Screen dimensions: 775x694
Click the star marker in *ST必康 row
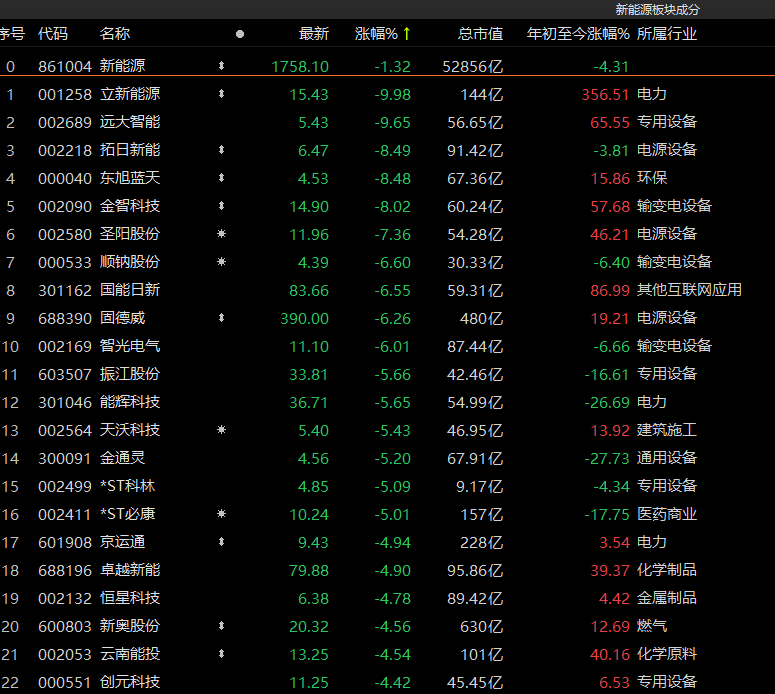click(x=221, y=514)
